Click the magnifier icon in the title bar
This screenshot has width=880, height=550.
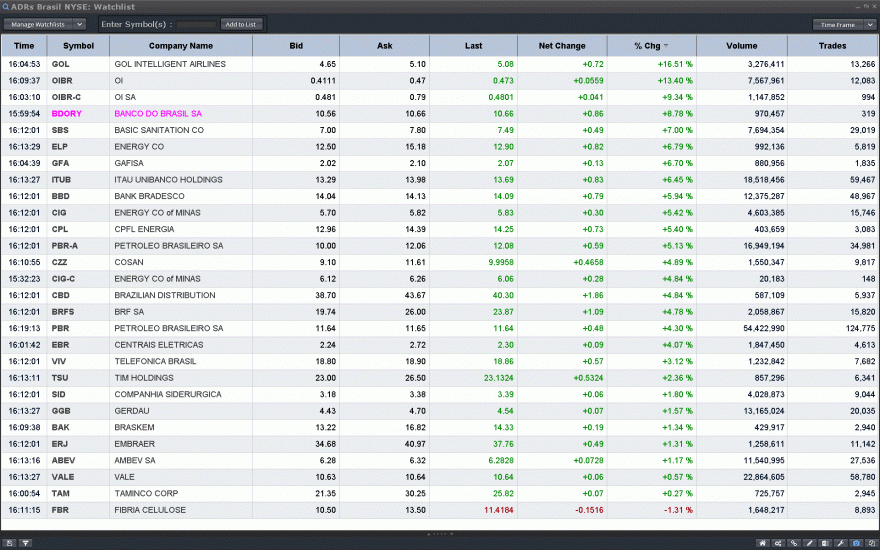[x=6, y=7]
